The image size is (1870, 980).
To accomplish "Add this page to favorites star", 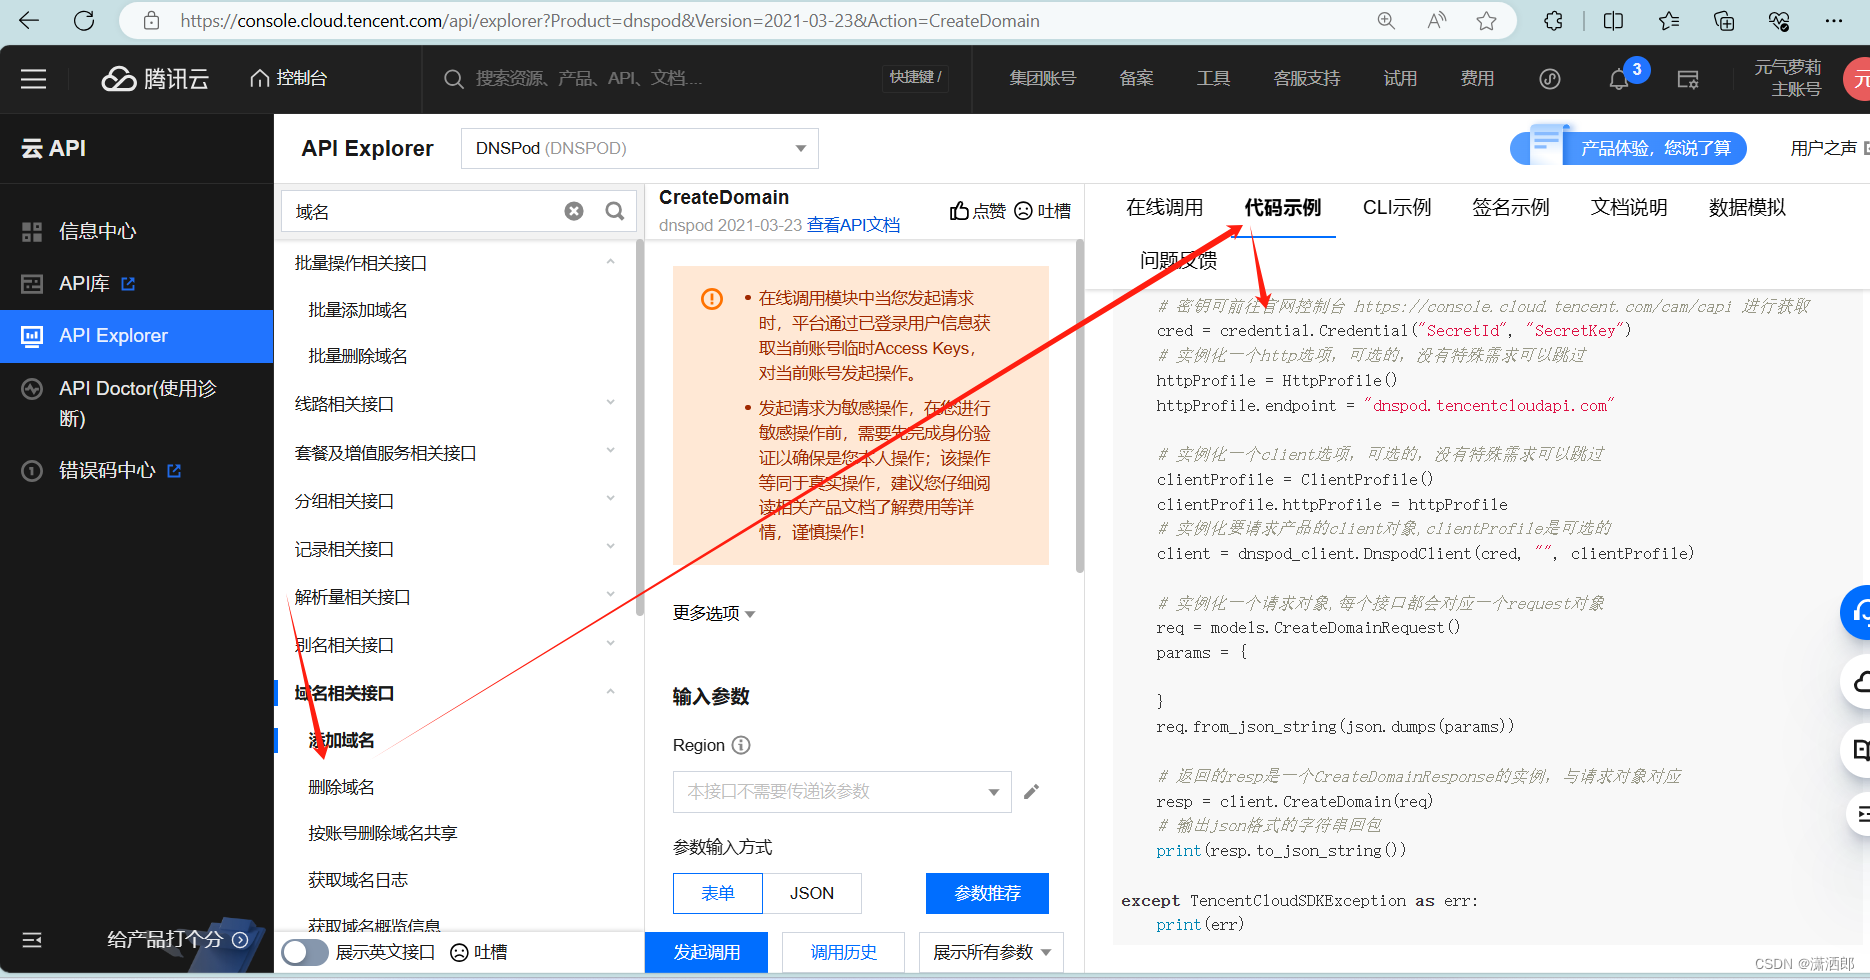I will click(1487, 21).
